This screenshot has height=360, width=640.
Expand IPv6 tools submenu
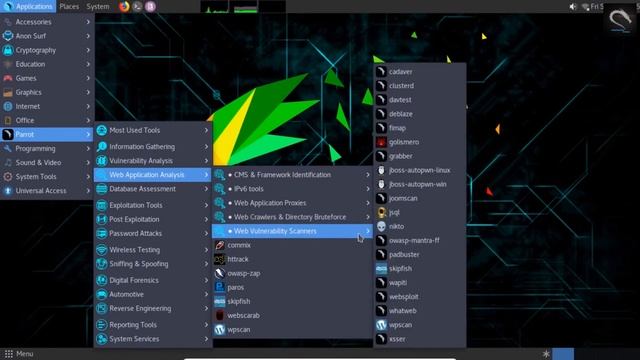292,189
